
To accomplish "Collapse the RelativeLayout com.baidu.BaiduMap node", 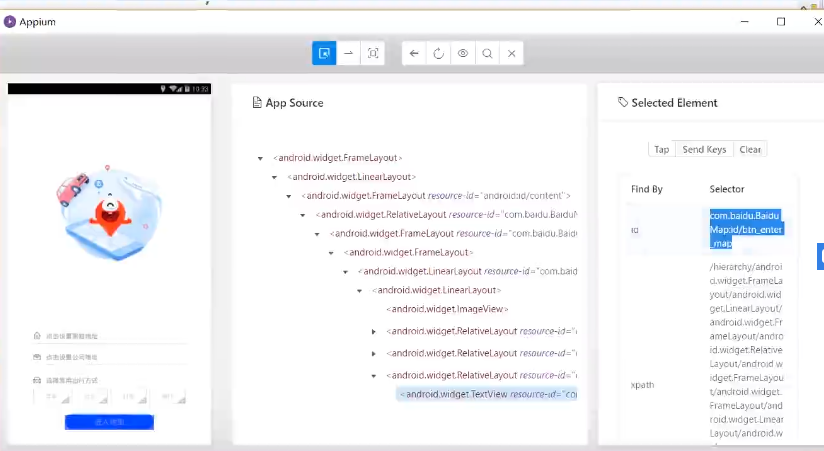I will [x=303, y=215].
